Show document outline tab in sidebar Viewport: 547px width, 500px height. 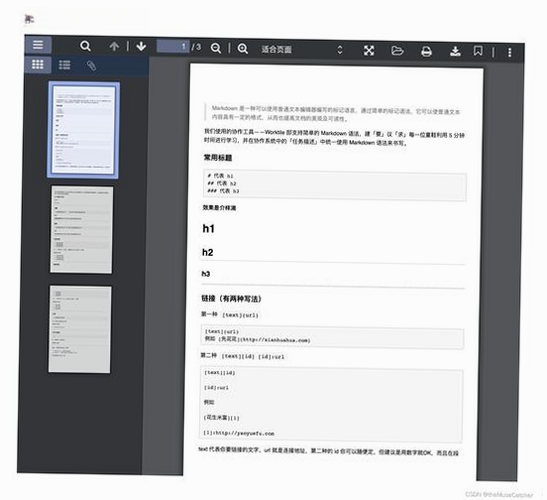tap(65, 65)
